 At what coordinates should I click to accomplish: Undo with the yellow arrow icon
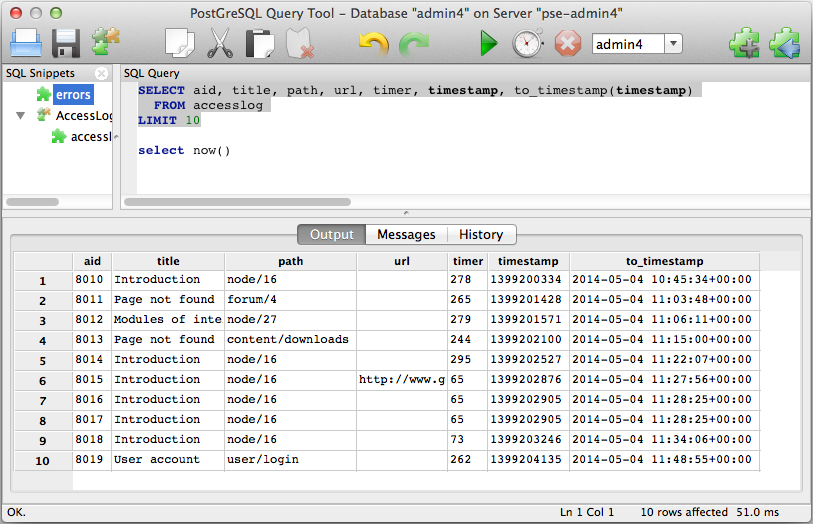(x=373, y=44)
